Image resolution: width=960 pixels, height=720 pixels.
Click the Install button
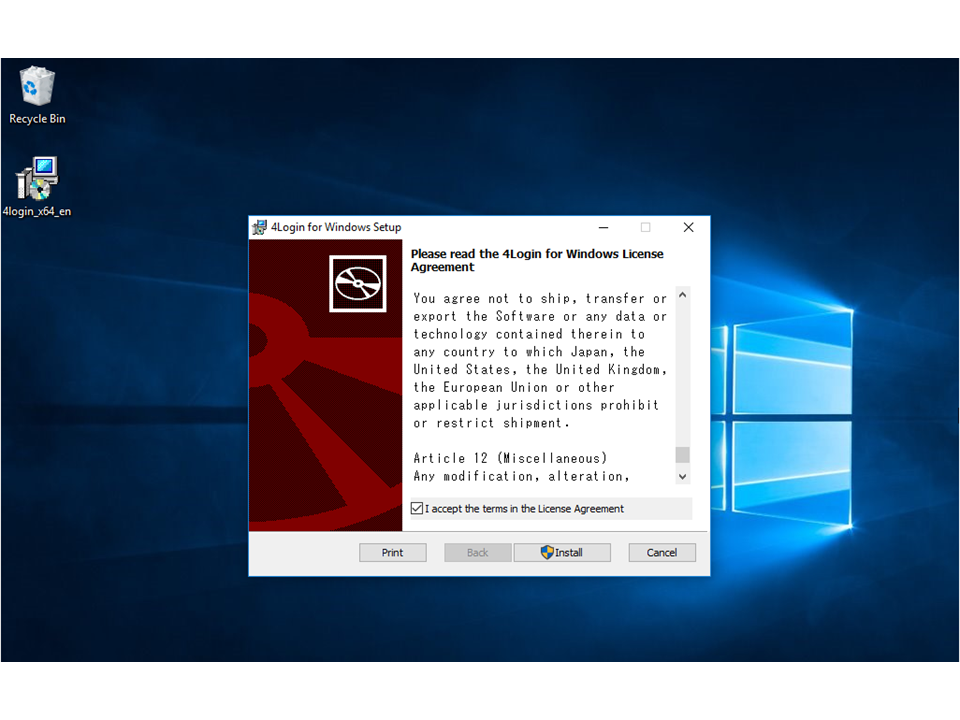click(562, 552)
